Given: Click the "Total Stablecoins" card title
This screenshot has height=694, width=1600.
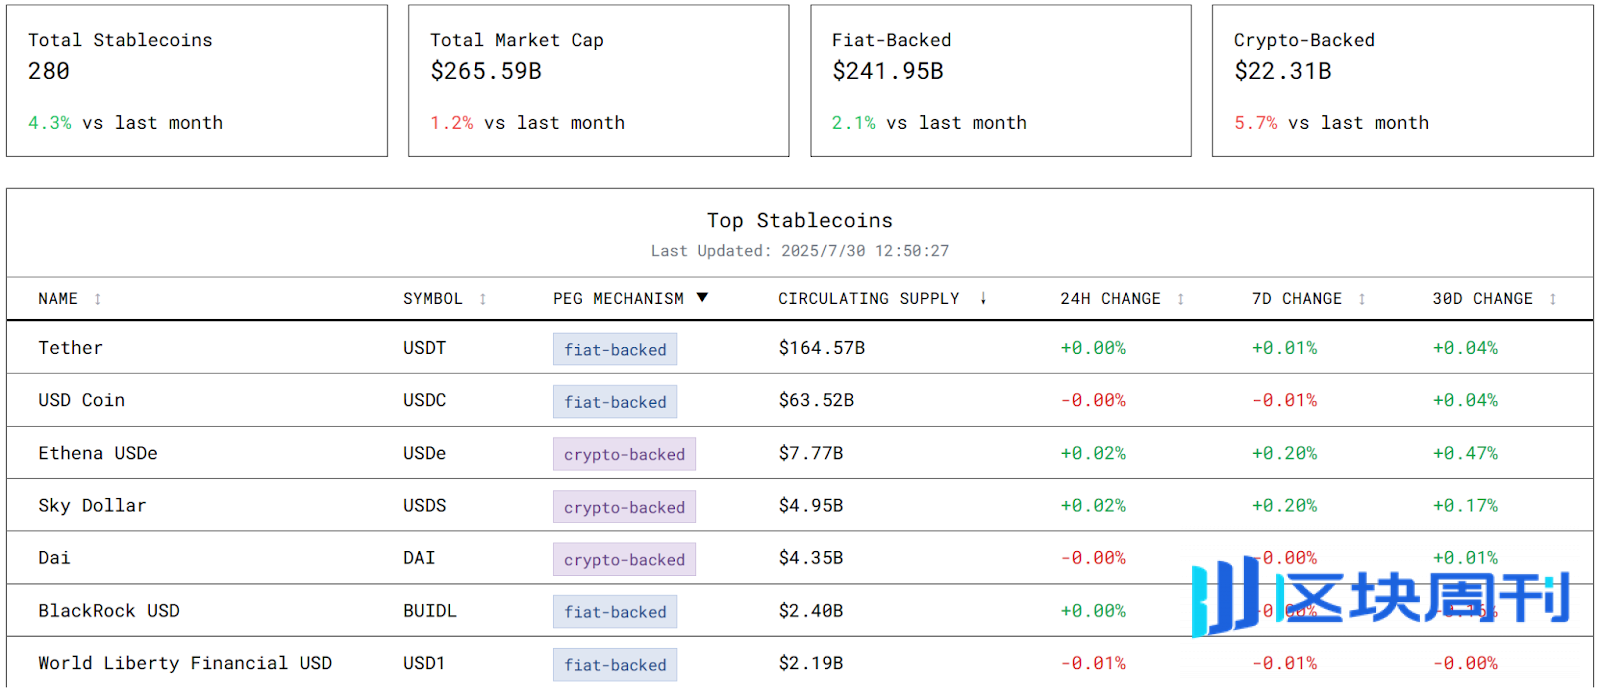Looking at the screenshot, I should 120,40.
